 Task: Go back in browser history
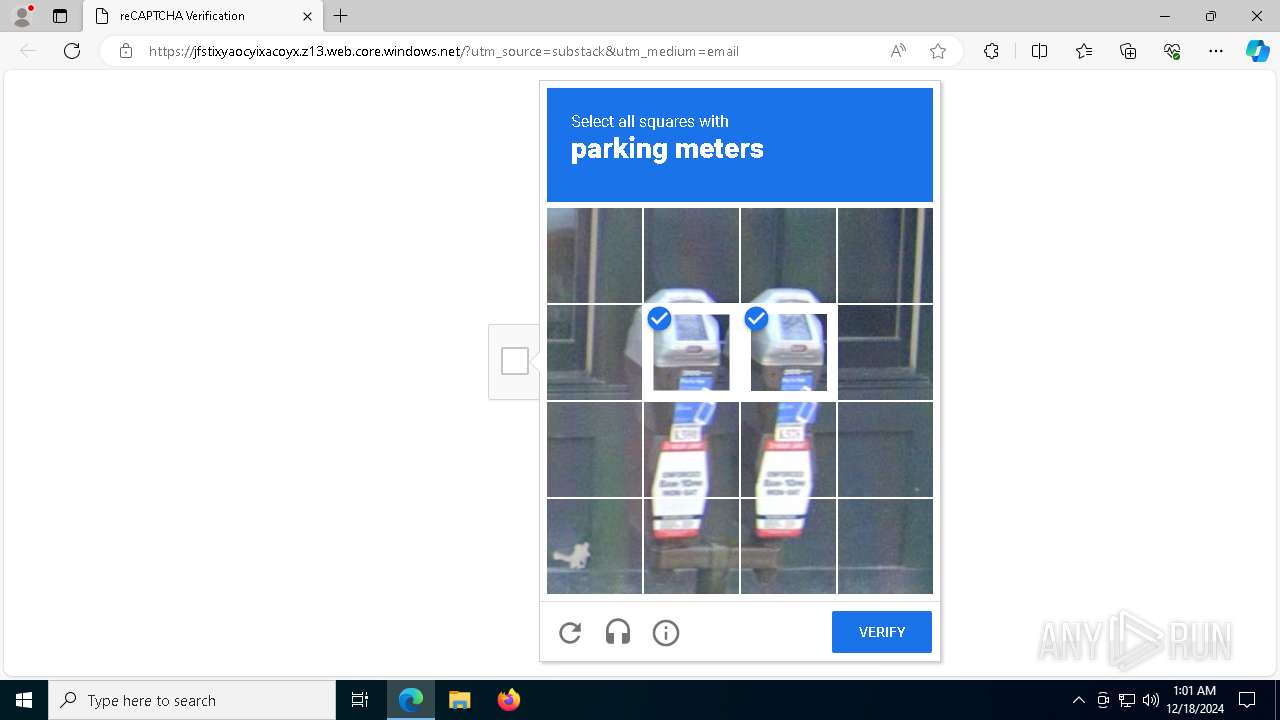pos(28,51)
